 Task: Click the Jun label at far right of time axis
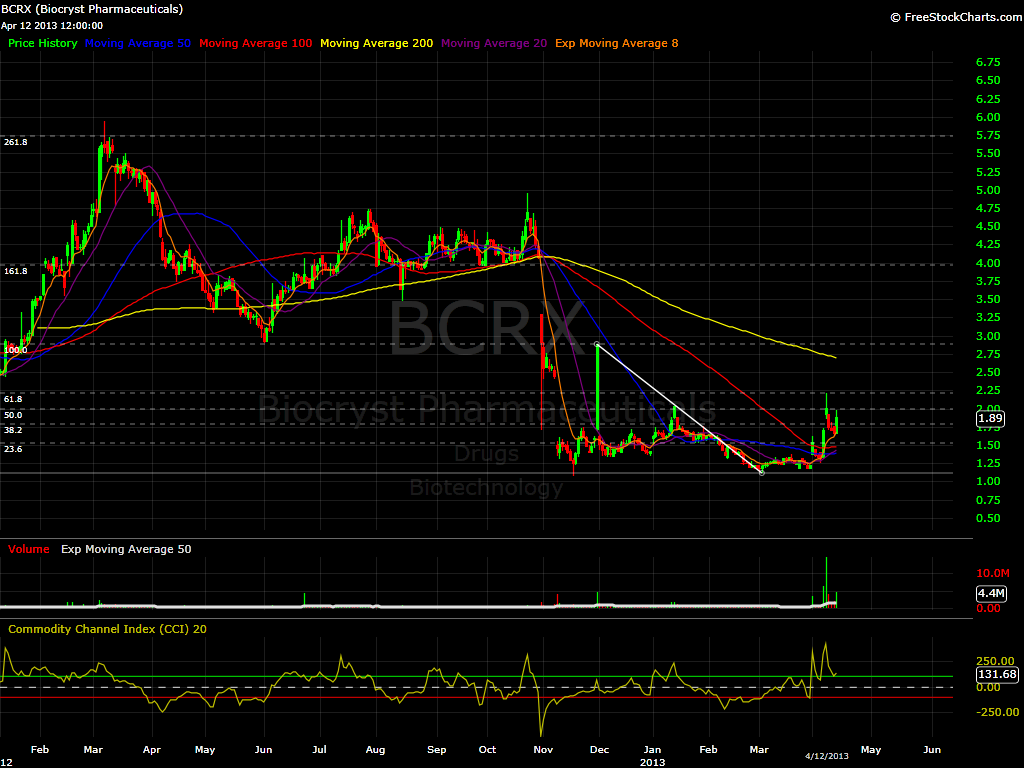click(x=932, y=749)
